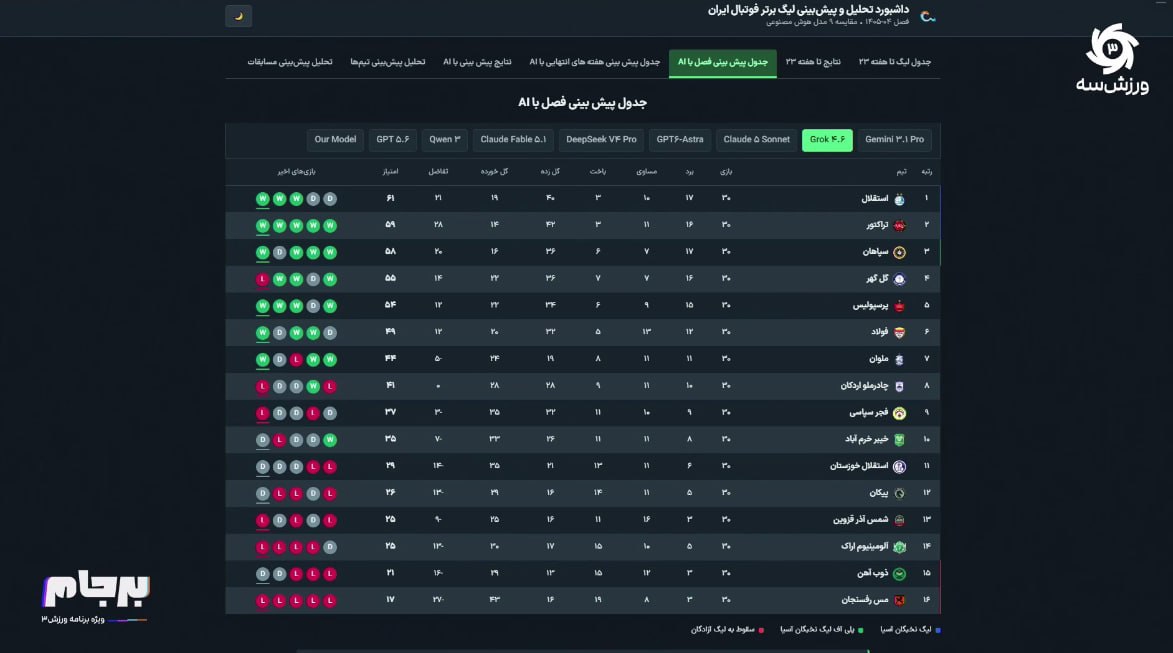Open the 'جدول لیگ تا هفته ۲۳' tab

tap(895, 62)
